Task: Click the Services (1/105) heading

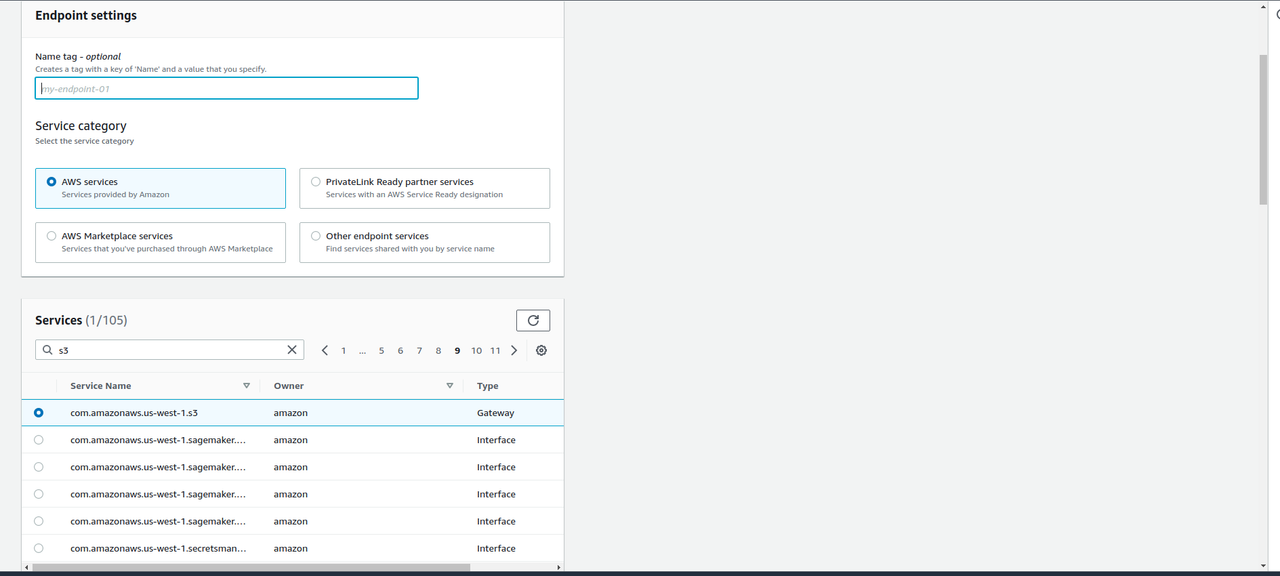Action: click(81, 320)
